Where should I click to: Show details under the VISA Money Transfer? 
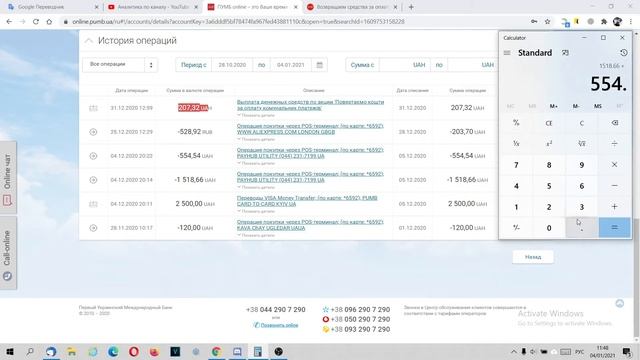click(256, 211)
